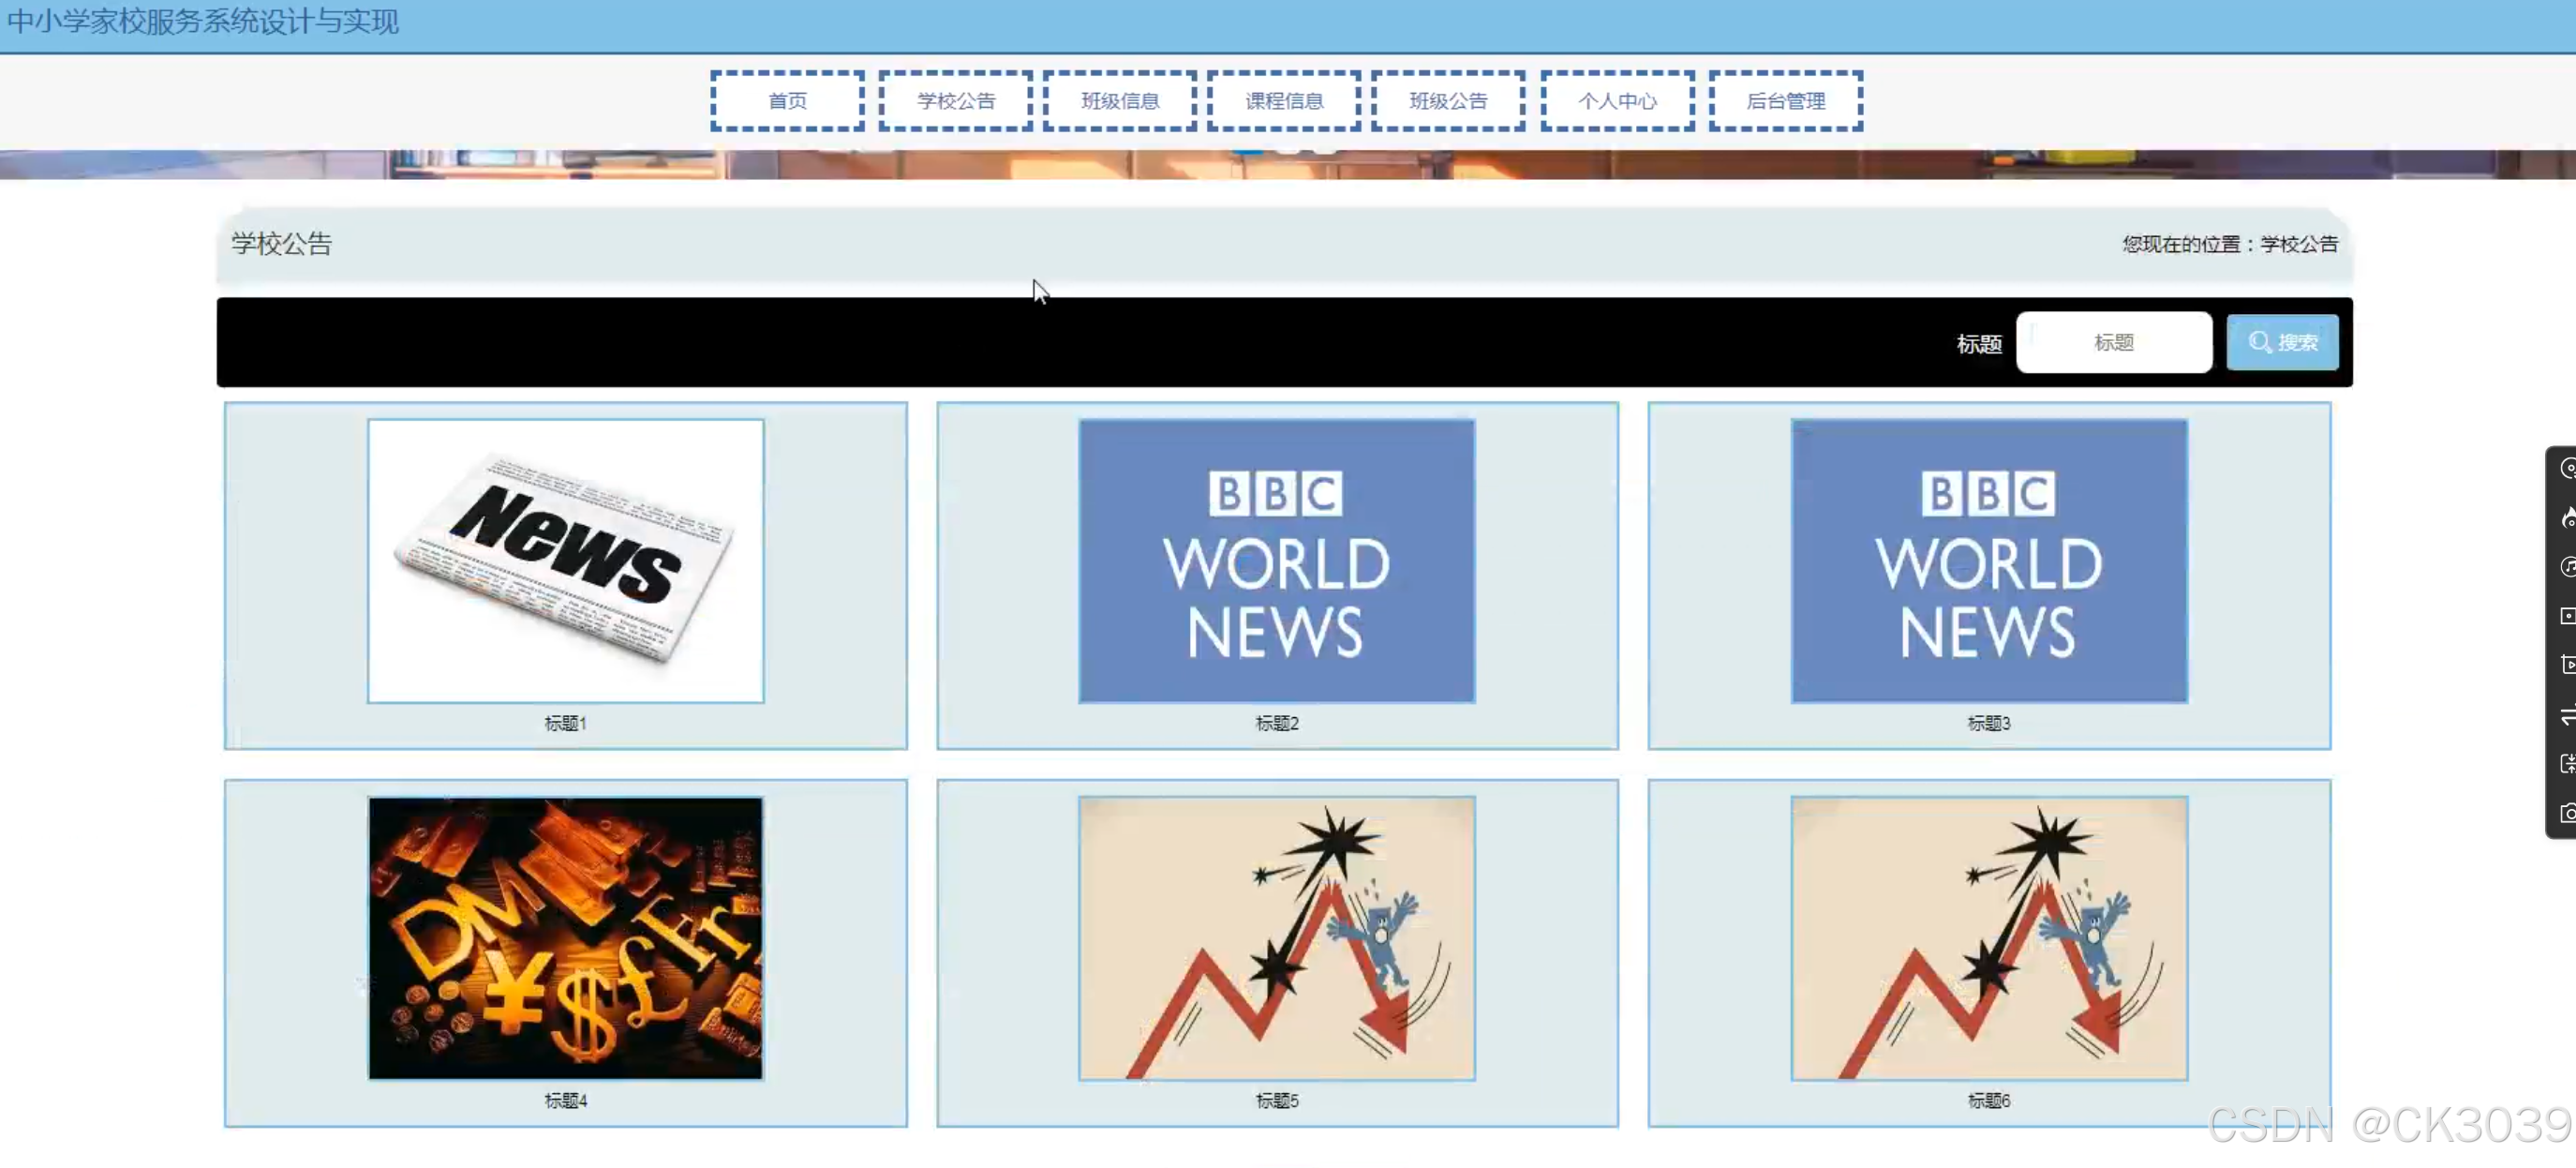Open the 学校公告 navigation tab

[955, 101]
